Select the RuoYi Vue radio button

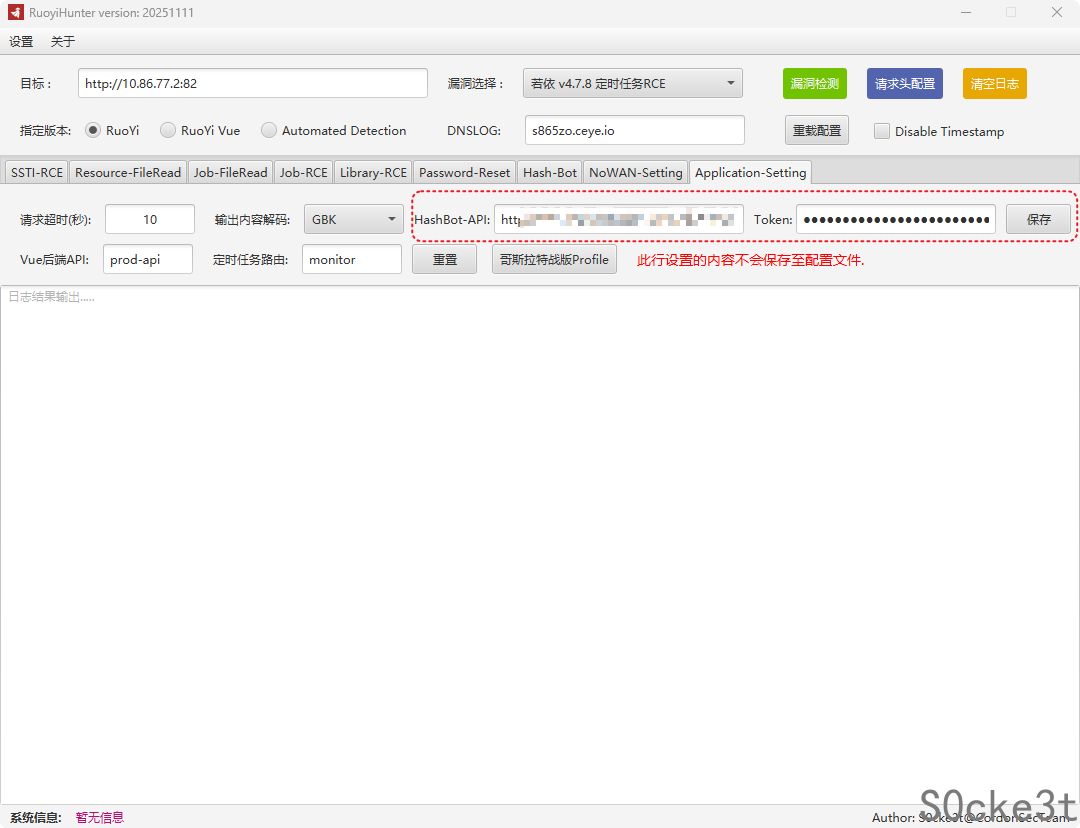tap(168, 130)
